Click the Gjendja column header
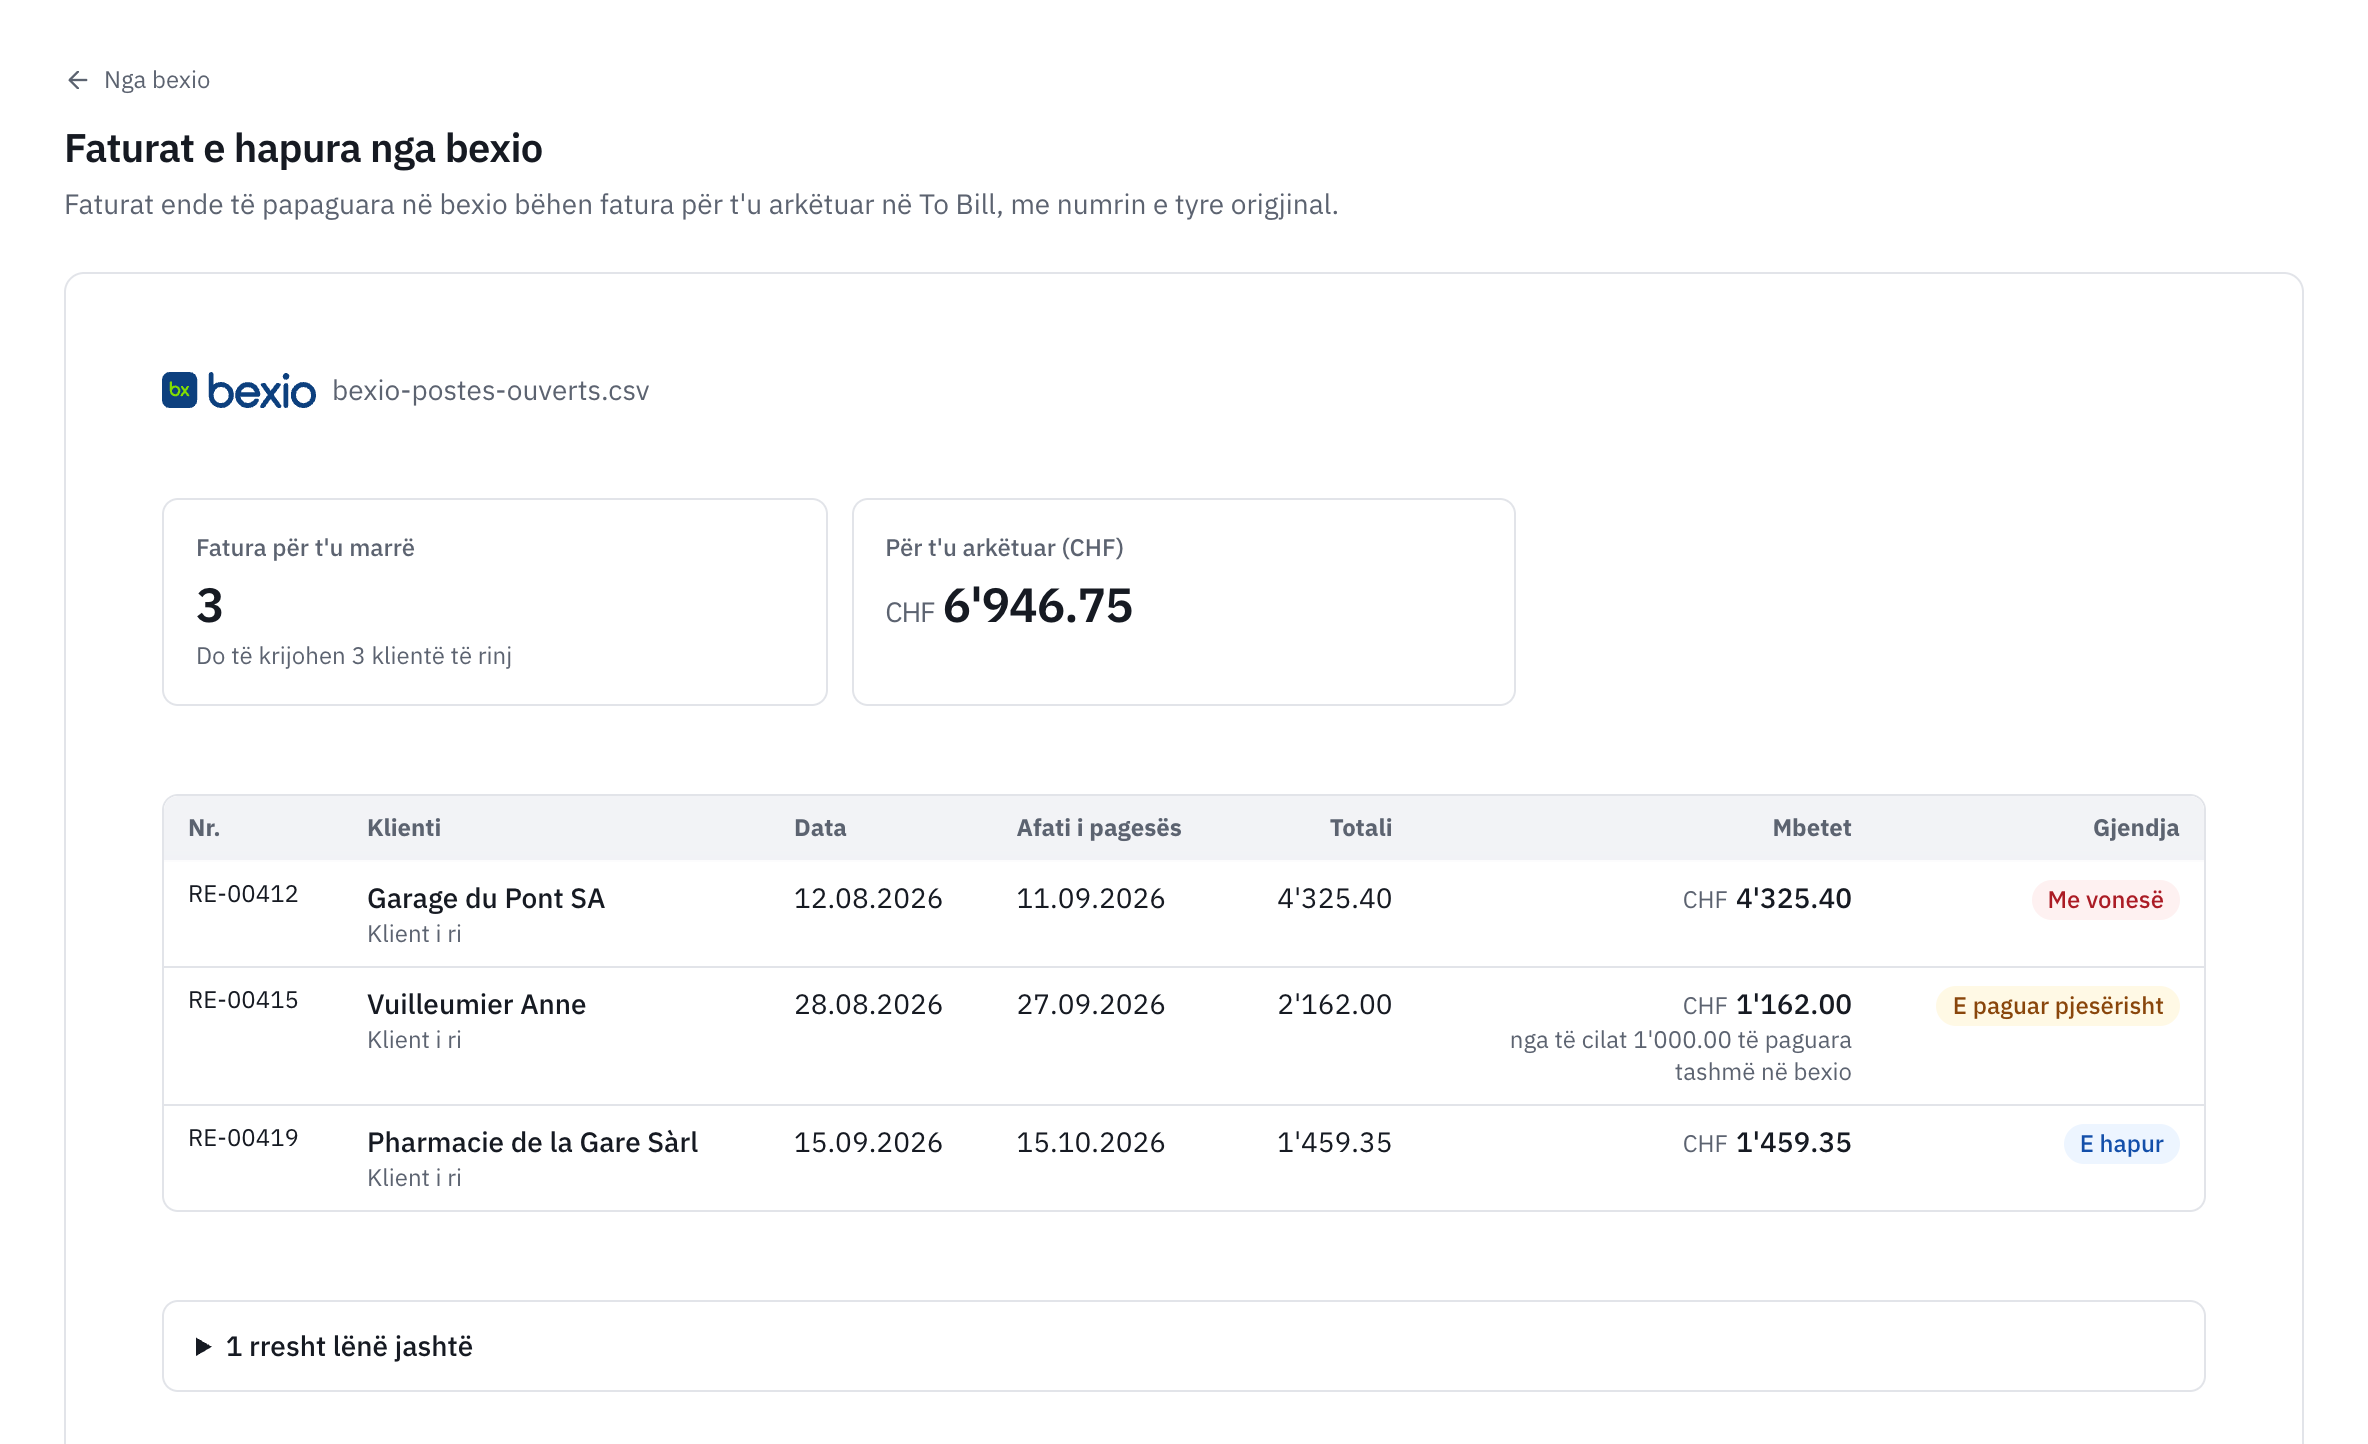The image size is (2368, 1444). [2136, 828]
